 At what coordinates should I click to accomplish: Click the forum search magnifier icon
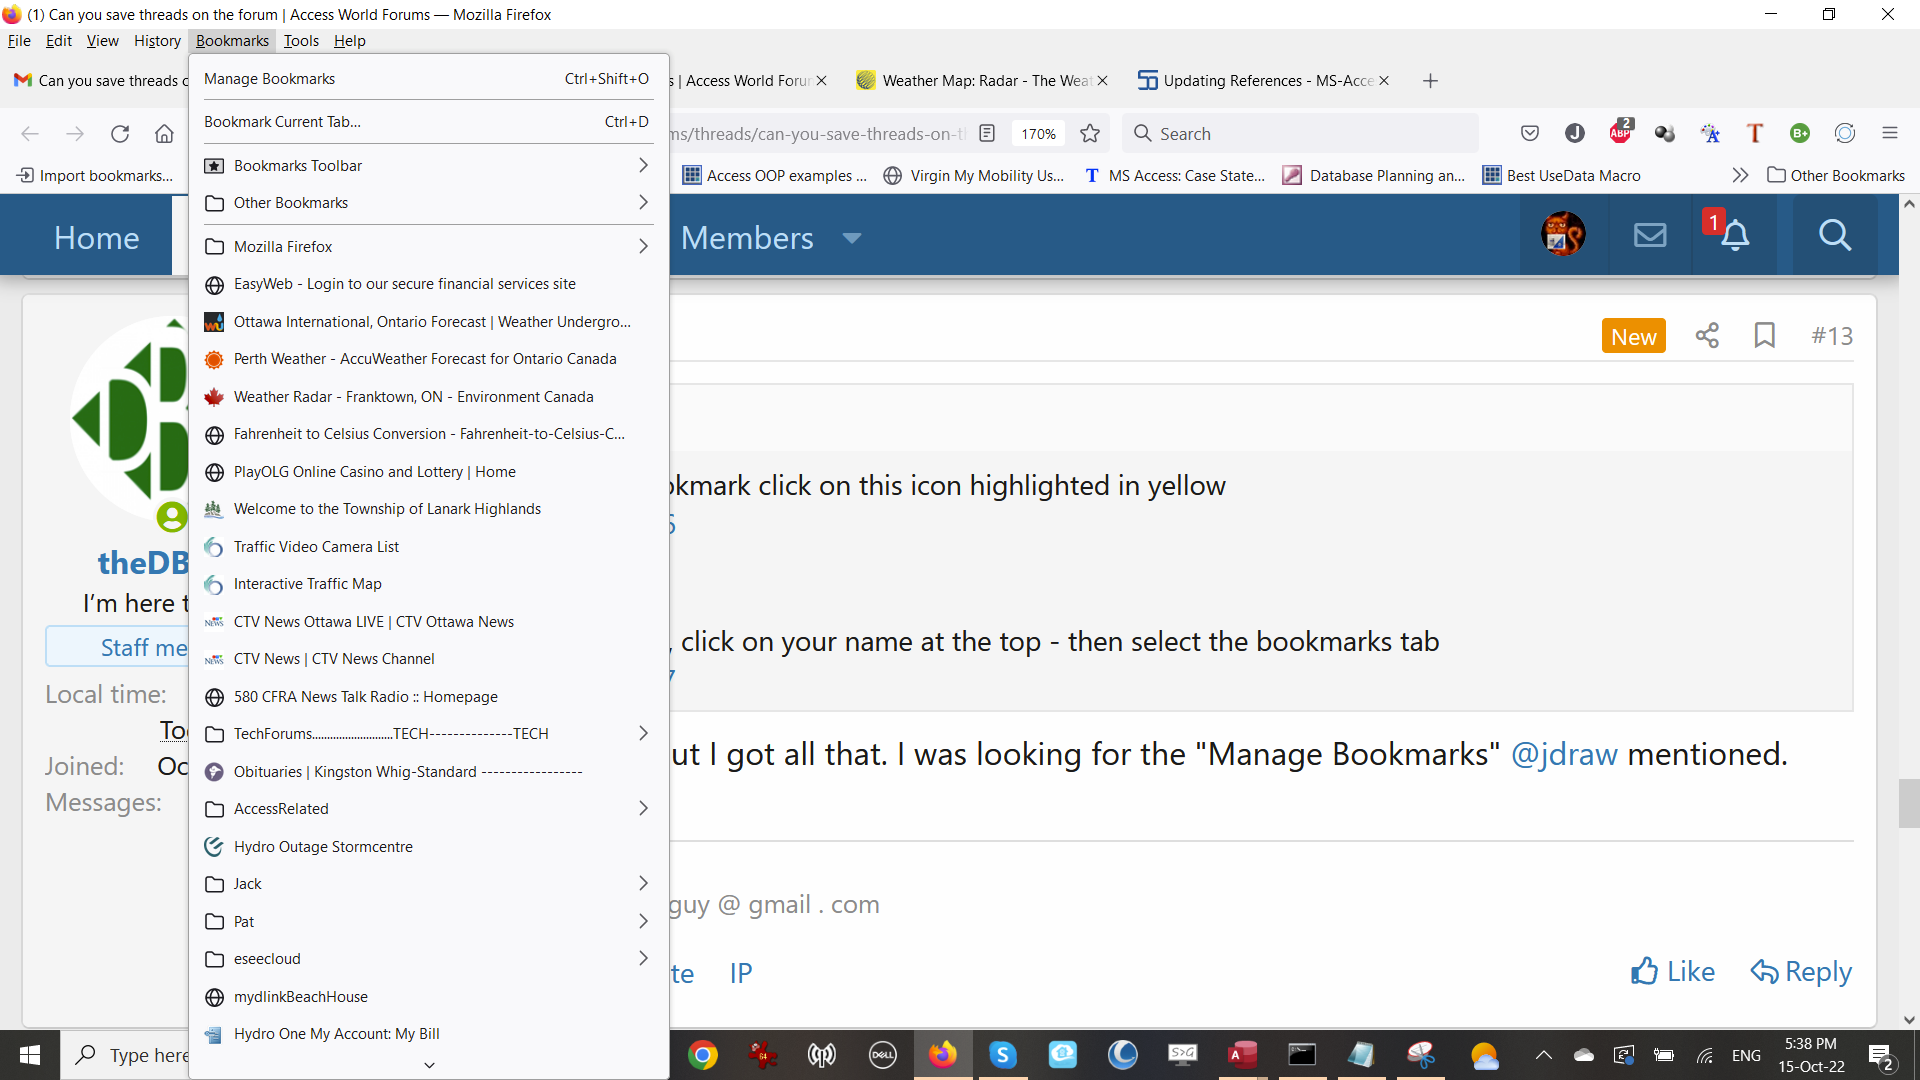[1834, 236]
